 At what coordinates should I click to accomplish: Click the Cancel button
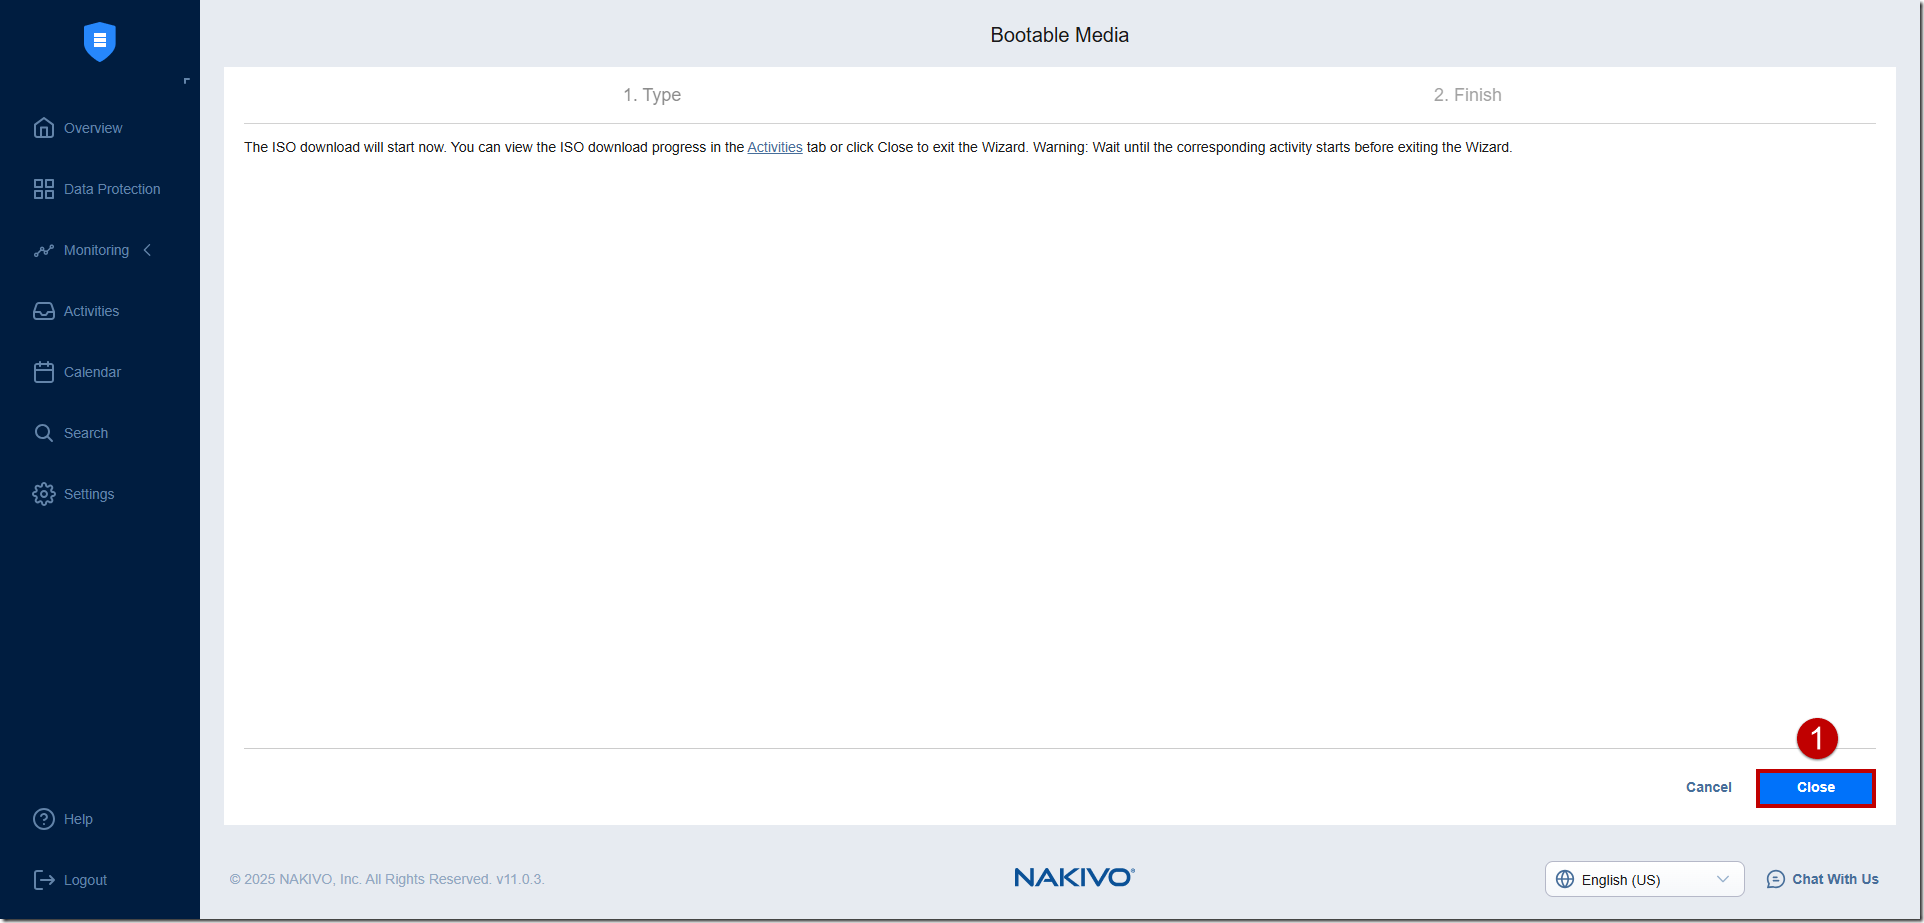[1708, 787]
